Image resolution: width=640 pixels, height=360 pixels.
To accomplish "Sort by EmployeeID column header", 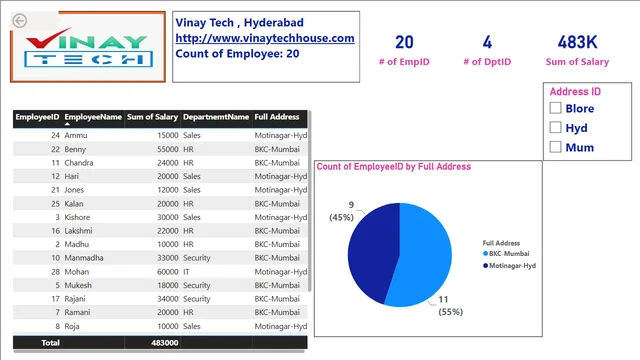I will [x=37, y=117].
